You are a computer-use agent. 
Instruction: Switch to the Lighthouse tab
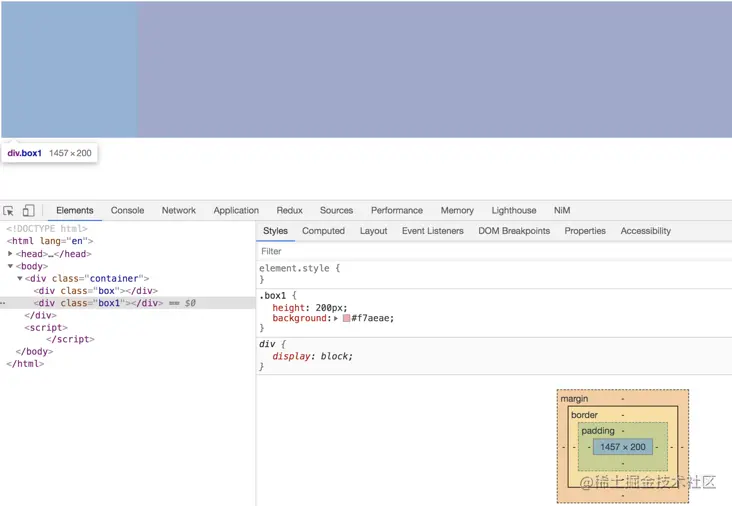click(514, 211)
